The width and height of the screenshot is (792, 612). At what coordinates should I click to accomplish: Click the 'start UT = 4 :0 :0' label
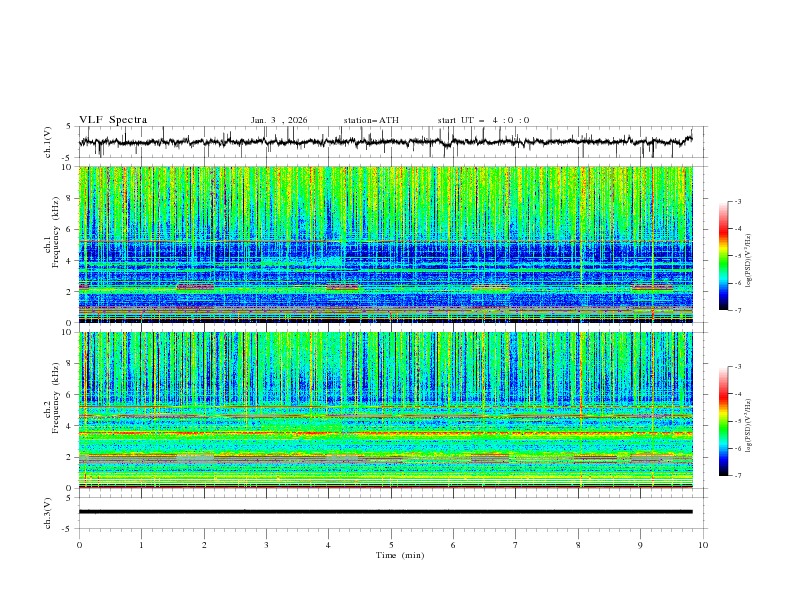[x=483, y=120]
